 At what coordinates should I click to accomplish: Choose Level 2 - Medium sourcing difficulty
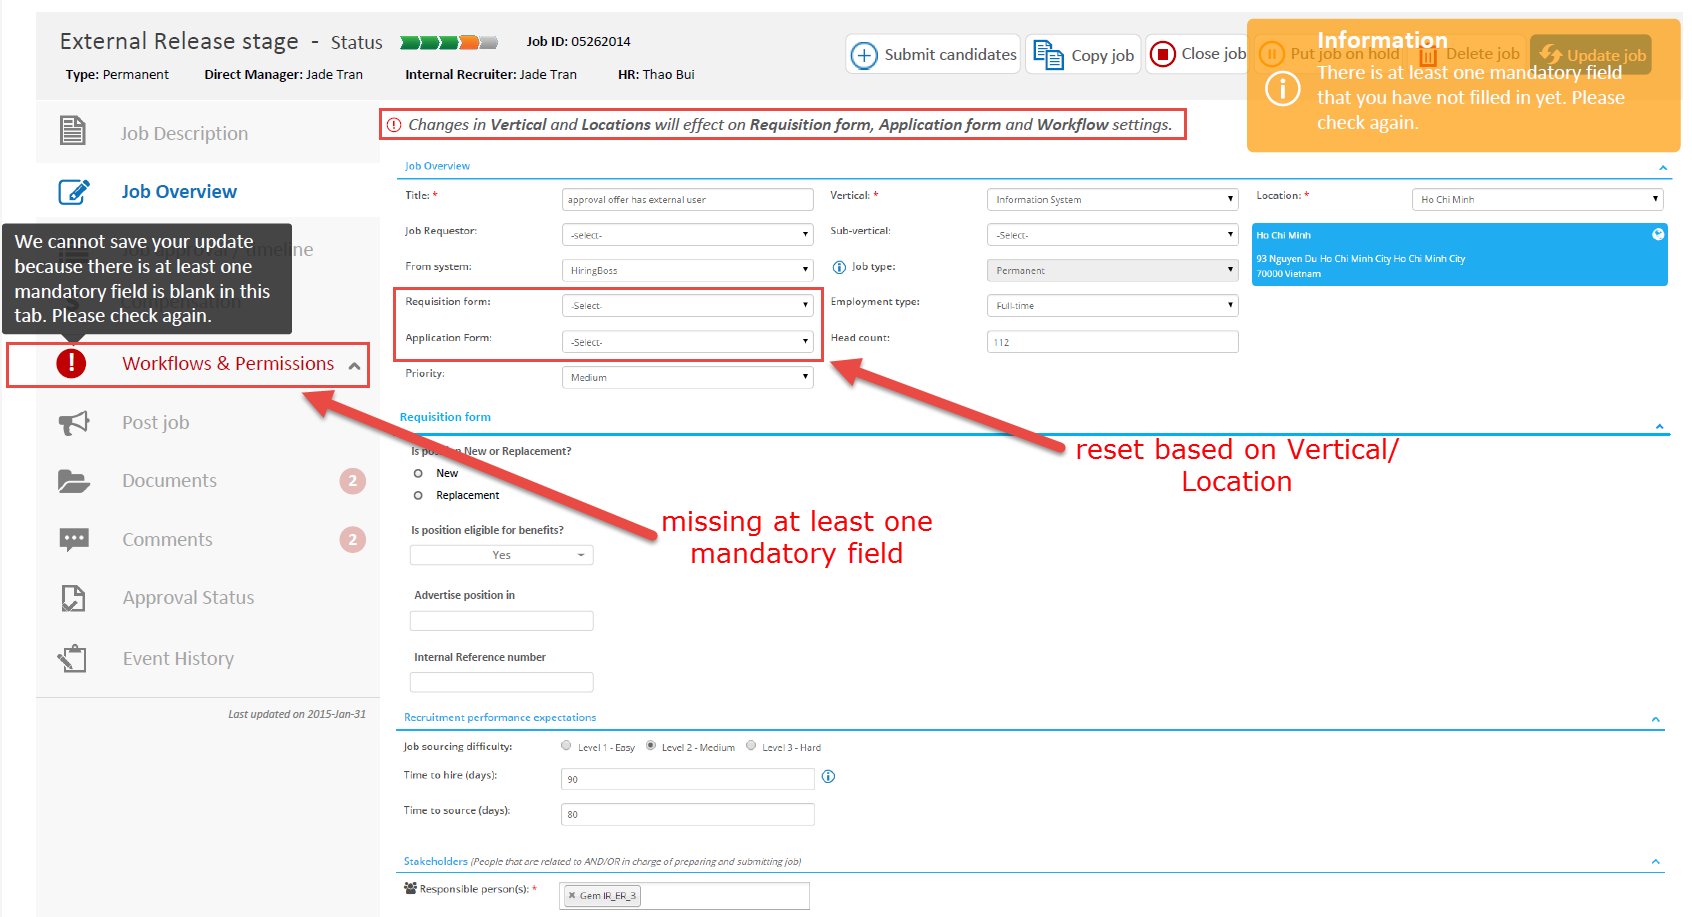tap(651, 746)
